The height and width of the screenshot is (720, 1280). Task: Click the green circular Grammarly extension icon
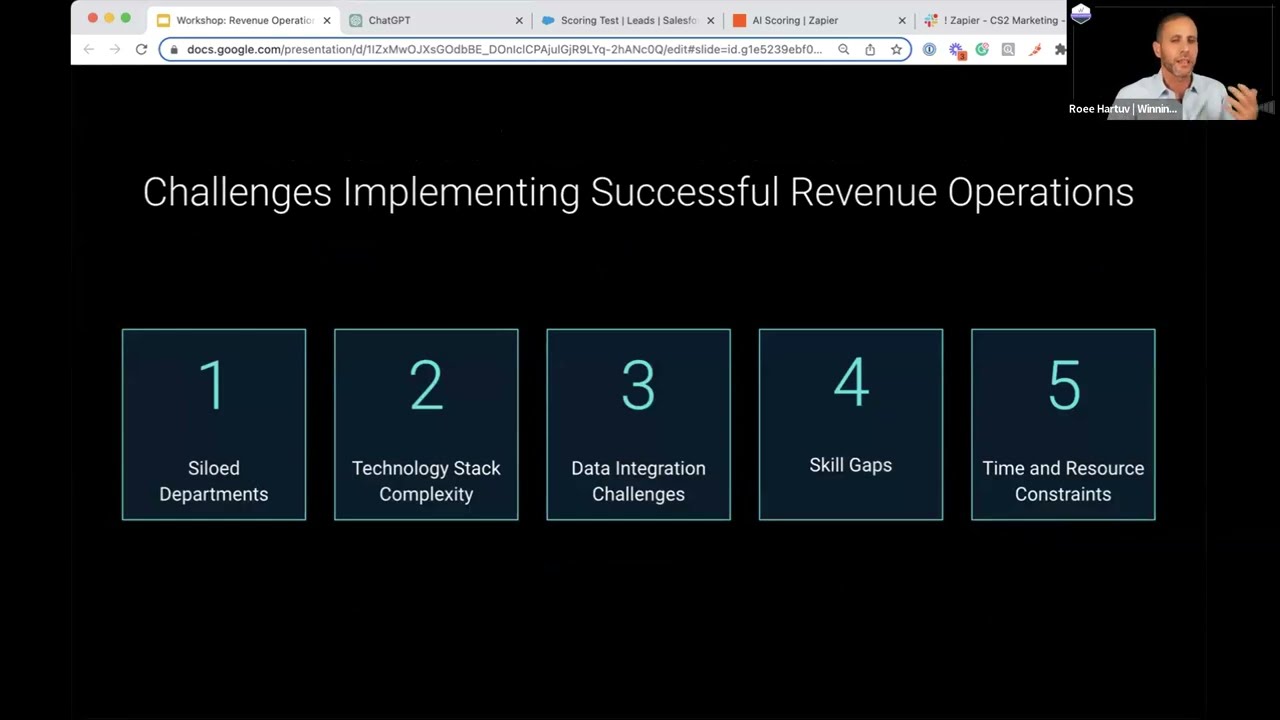coord(982,49)
